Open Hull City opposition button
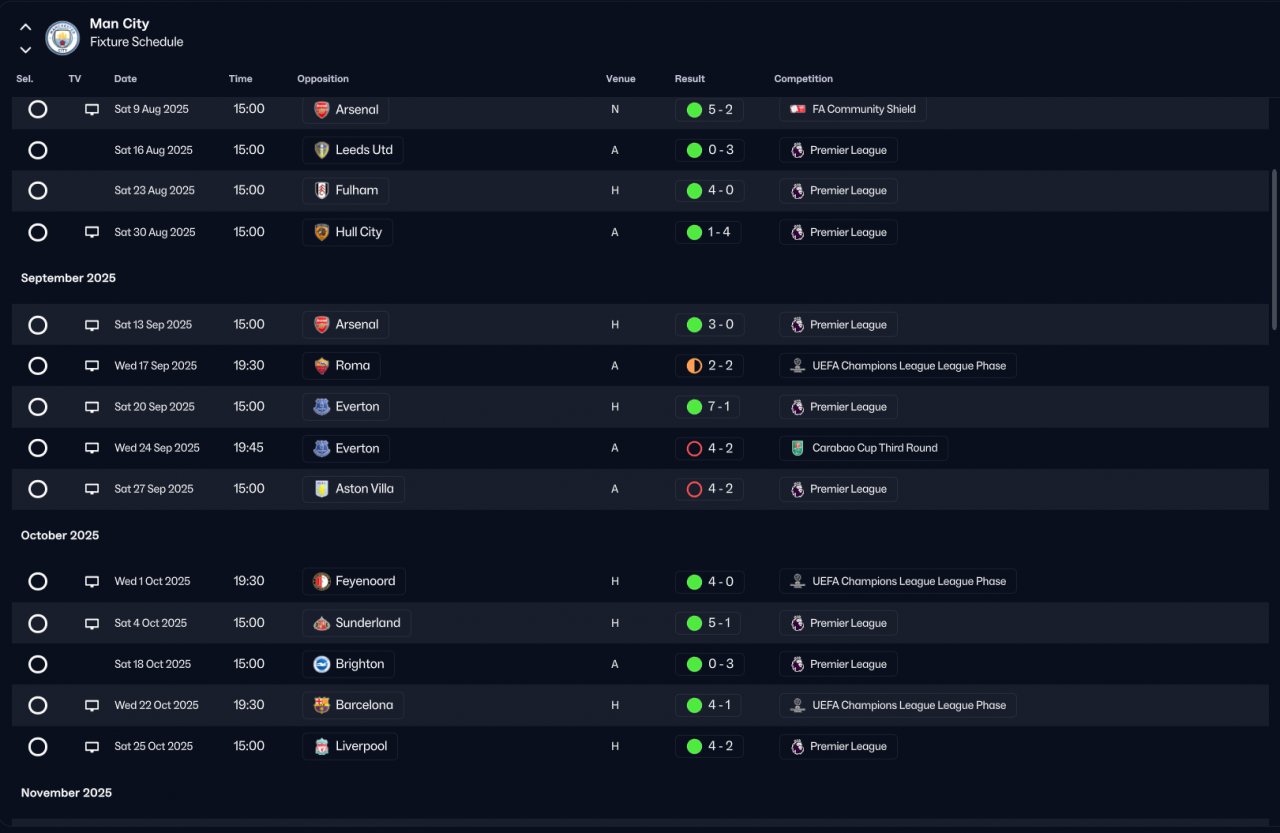 coord(348,232)
